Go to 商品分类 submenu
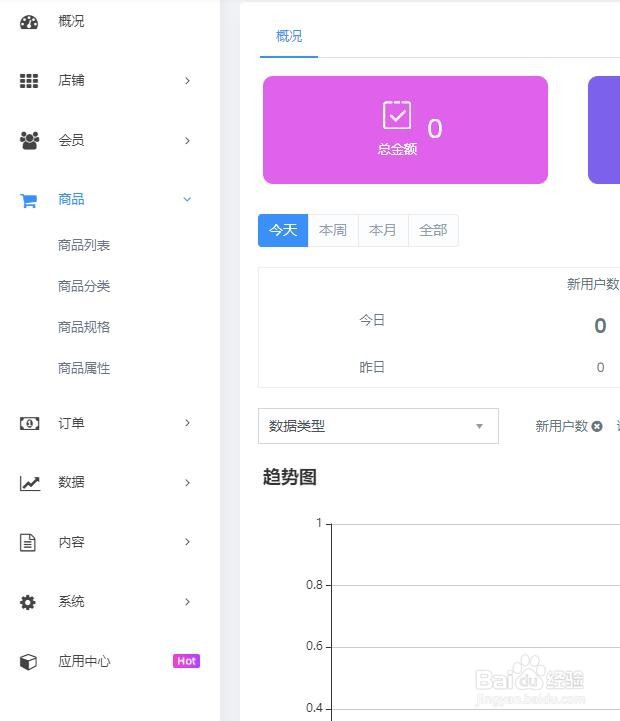620x721 pixels. [84, 286]
